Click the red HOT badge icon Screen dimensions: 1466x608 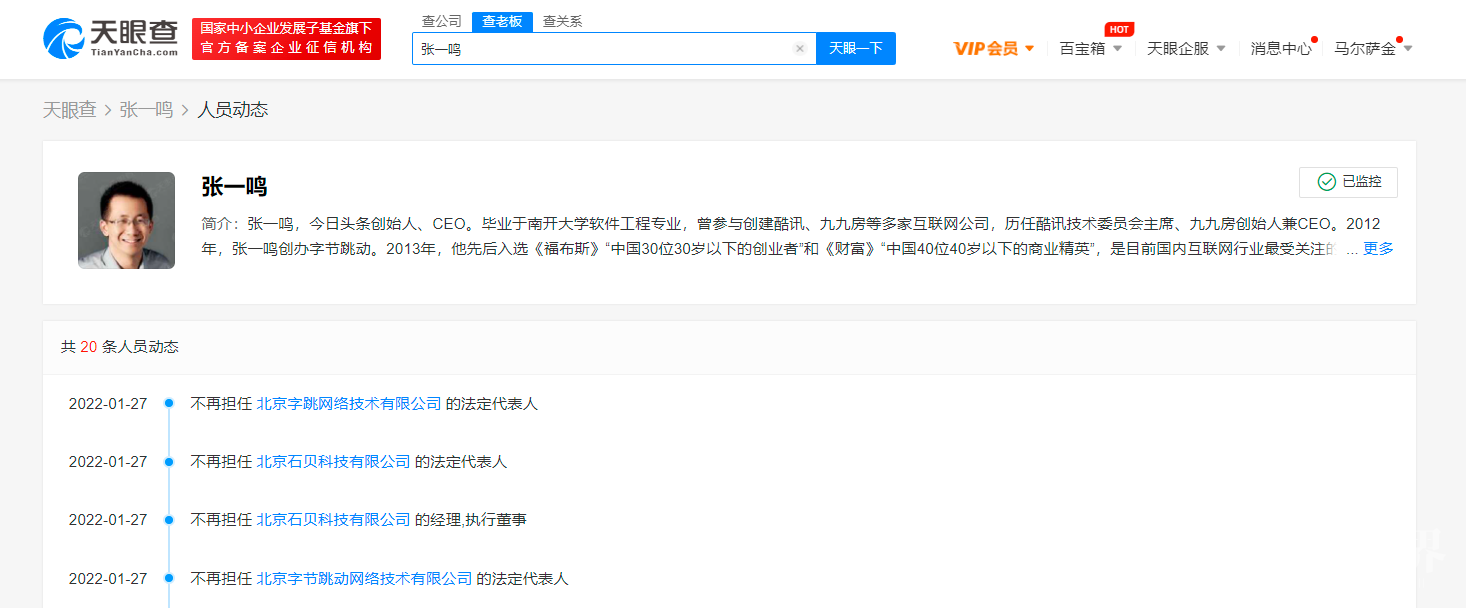(1119, 30)
